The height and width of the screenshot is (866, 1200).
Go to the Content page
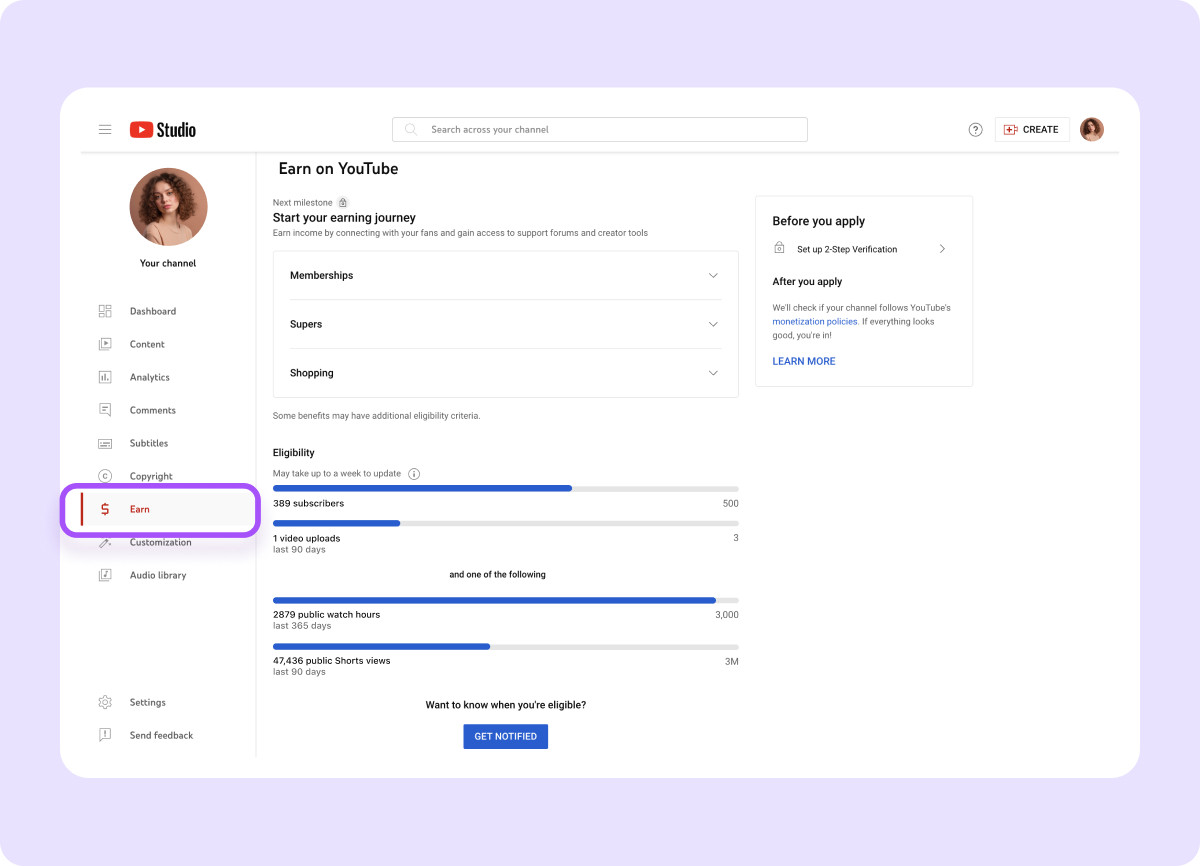[147, 344]
